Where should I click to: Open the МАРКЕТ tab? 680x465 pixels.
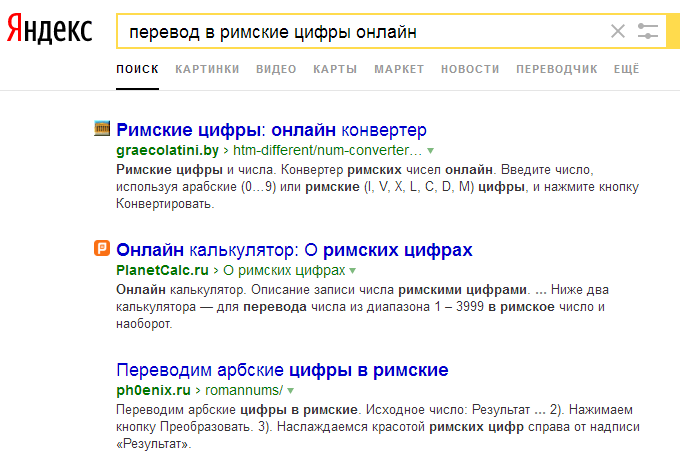[x=399, y=69]
